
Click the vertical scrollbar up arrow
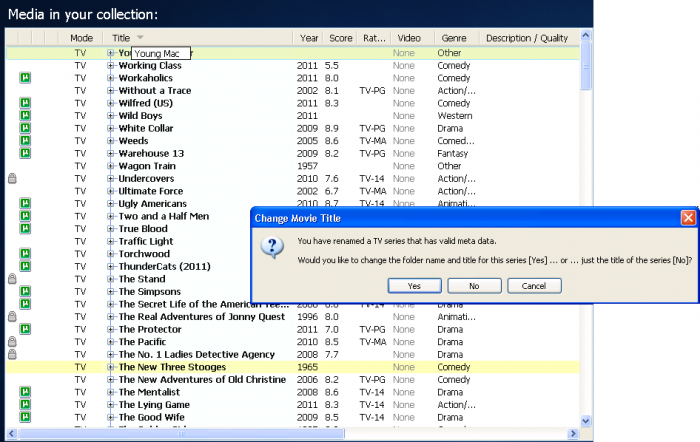[x=586, y=35]
